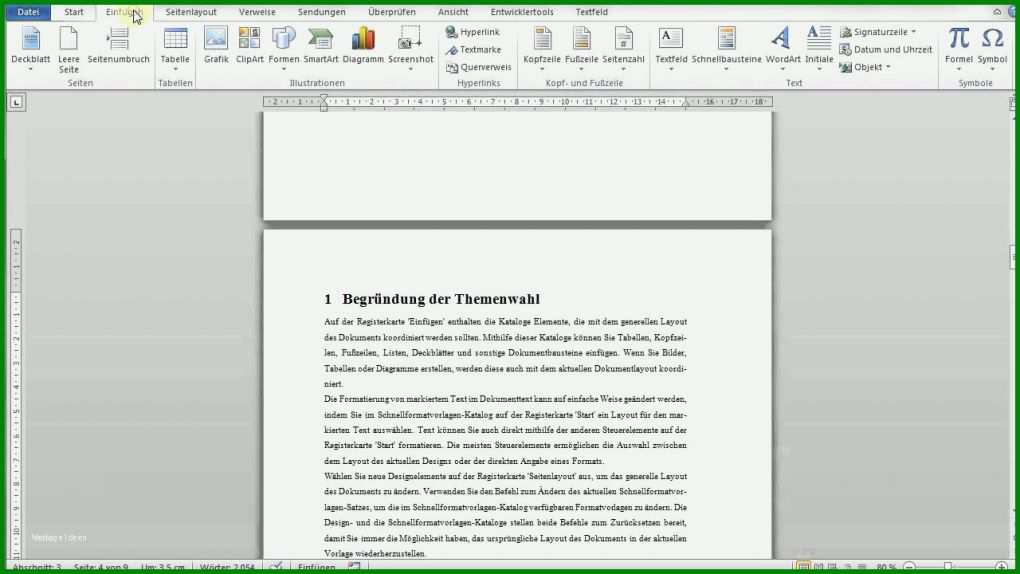1020x574 pixels.
Task: Click the zoom out minus button
Action: click(x=909, y=567)
